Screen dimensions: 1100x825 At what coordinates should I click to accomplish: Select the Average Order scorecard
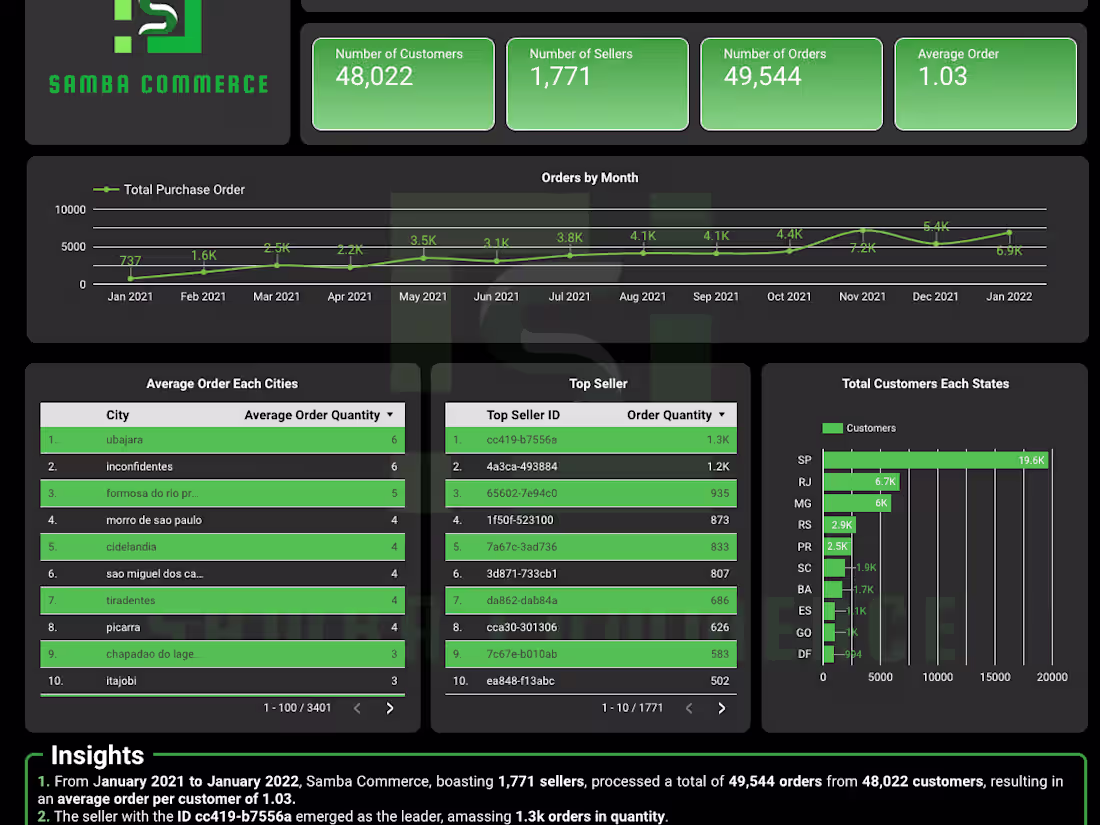(x=986, y=84)
